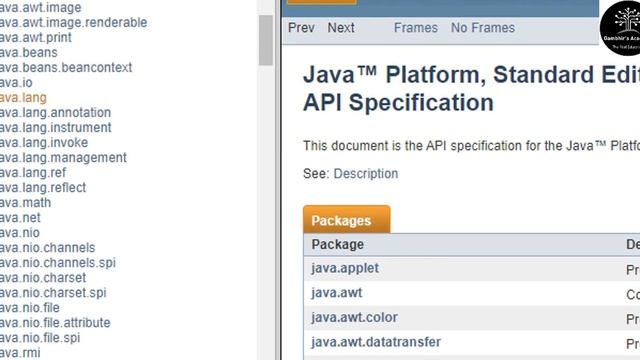
Task: Open java.awt.datatransfer in the Packages table
Action: click(376, 342)
